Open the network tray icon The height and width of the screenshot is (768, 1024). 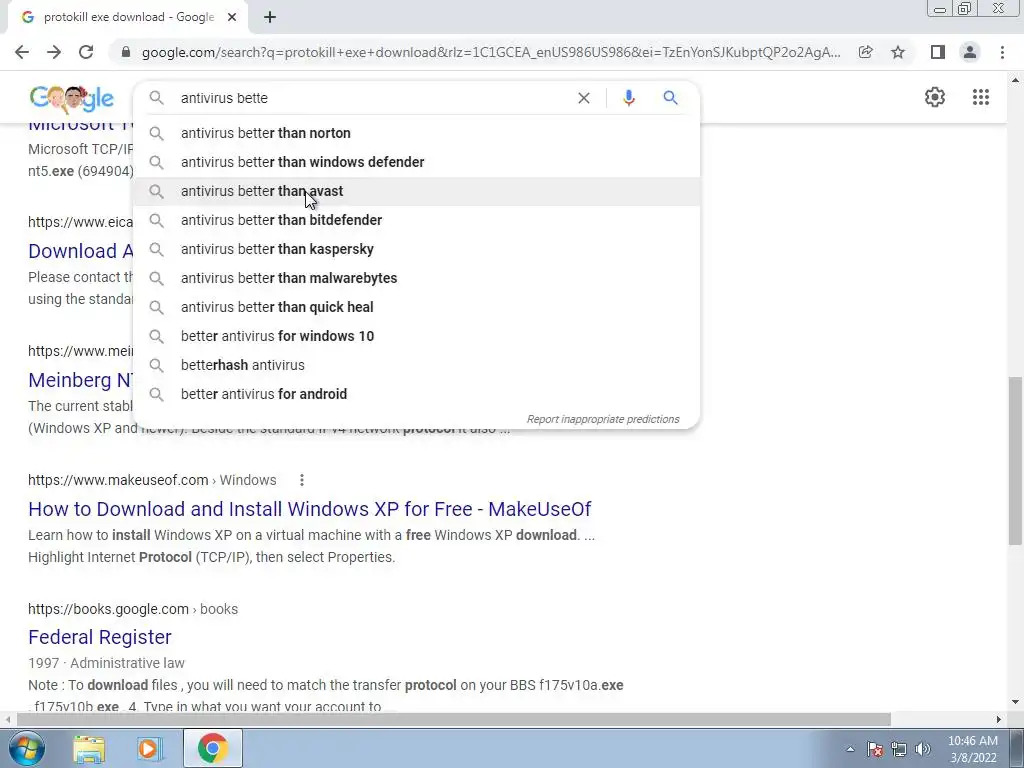(x=899, y=749)
